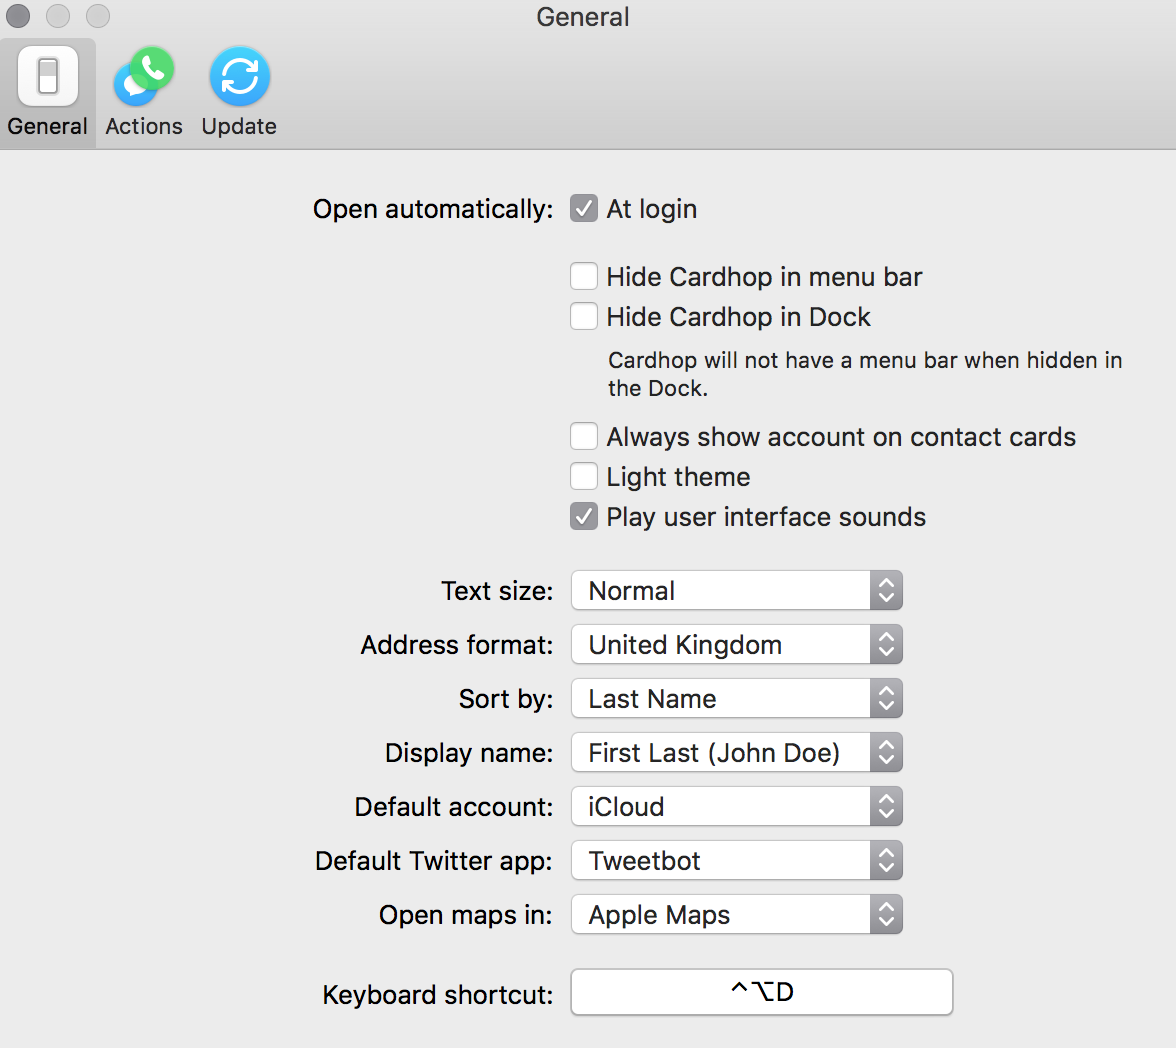
Task: Open the Default Twitter app dropdown
Action: 736,860
